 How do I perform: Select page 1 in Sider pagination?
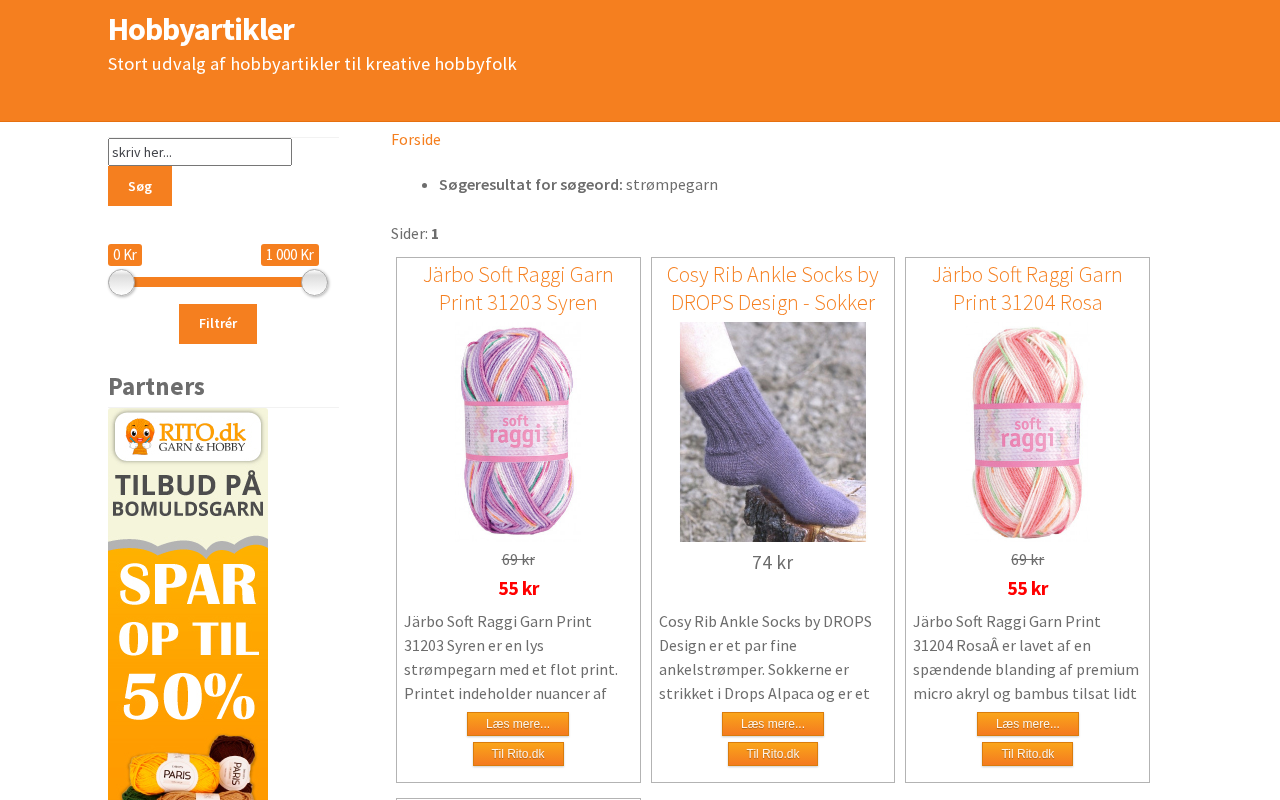point(435,234)
